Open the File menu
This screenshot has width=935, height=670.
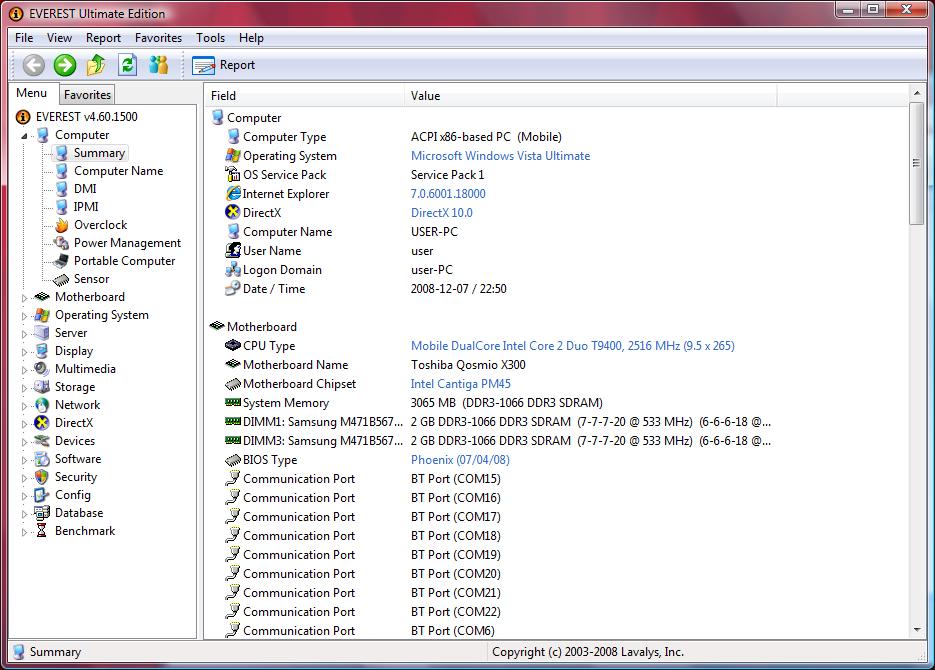click(x=24, y=38)
